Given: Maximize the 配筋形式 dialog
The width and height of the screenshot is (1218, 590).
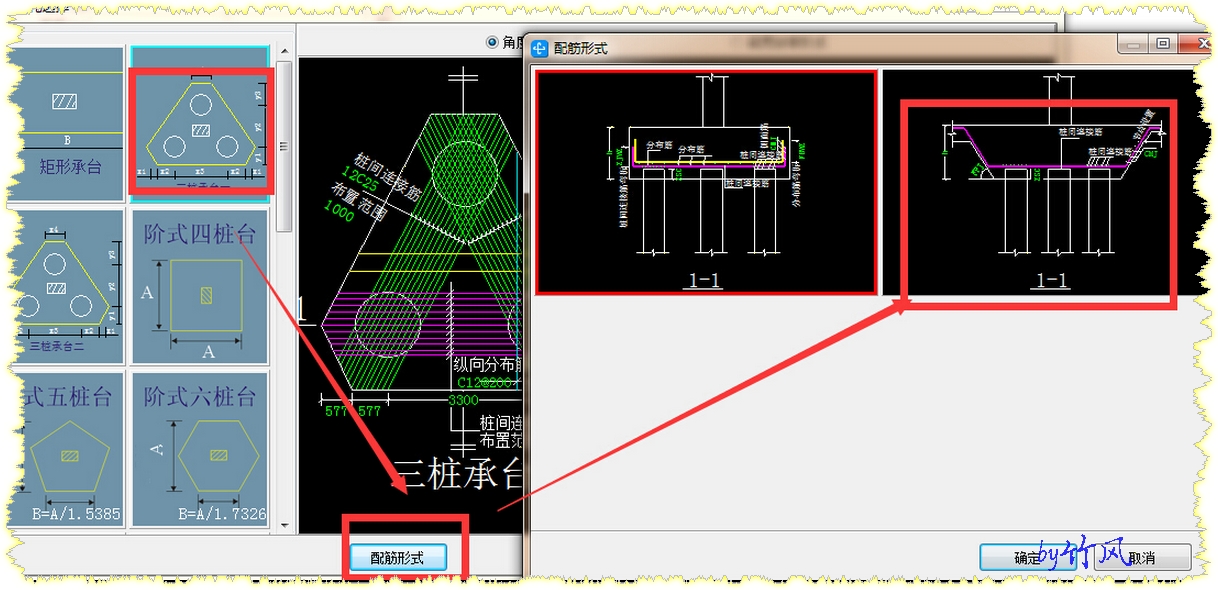Looking at the screenshot, I should point(1163,43).
